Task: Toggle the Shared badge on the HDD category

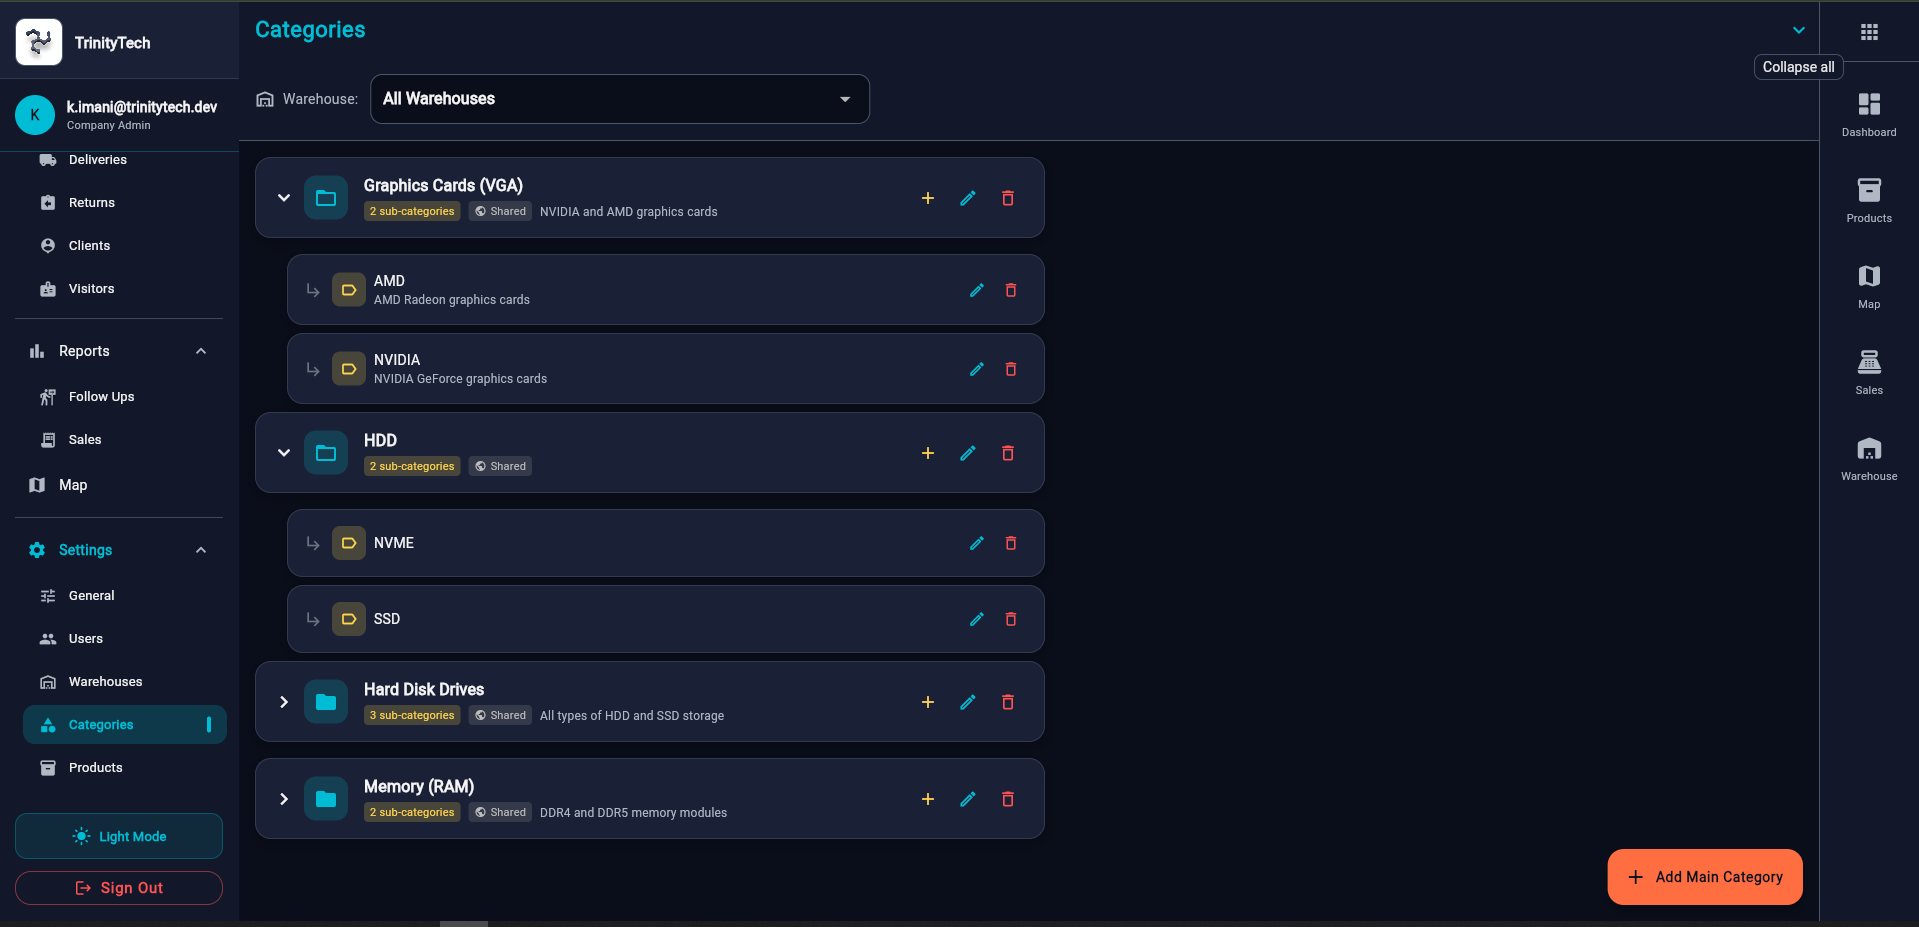Action: tap(500, 465)
